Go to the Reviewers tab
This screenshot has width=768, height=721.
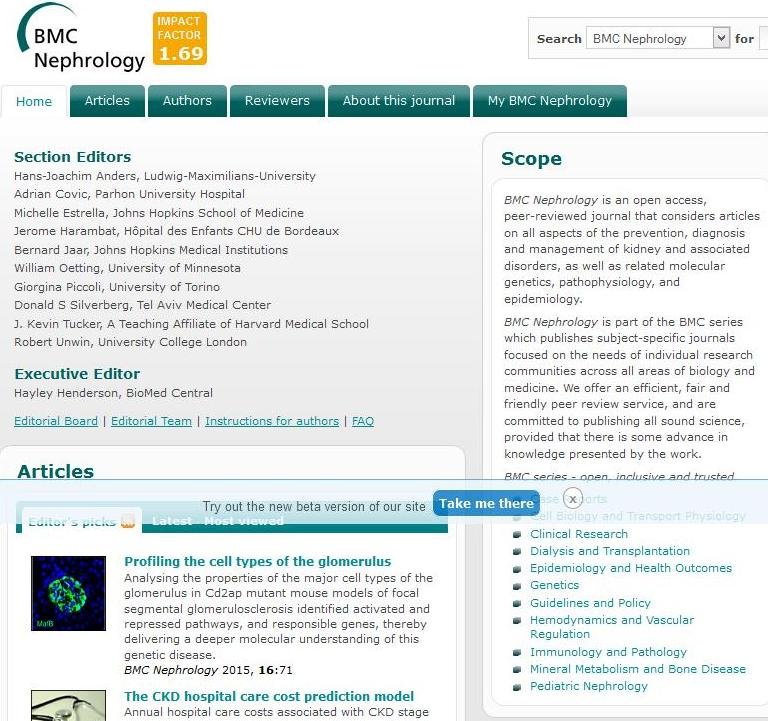277,101
